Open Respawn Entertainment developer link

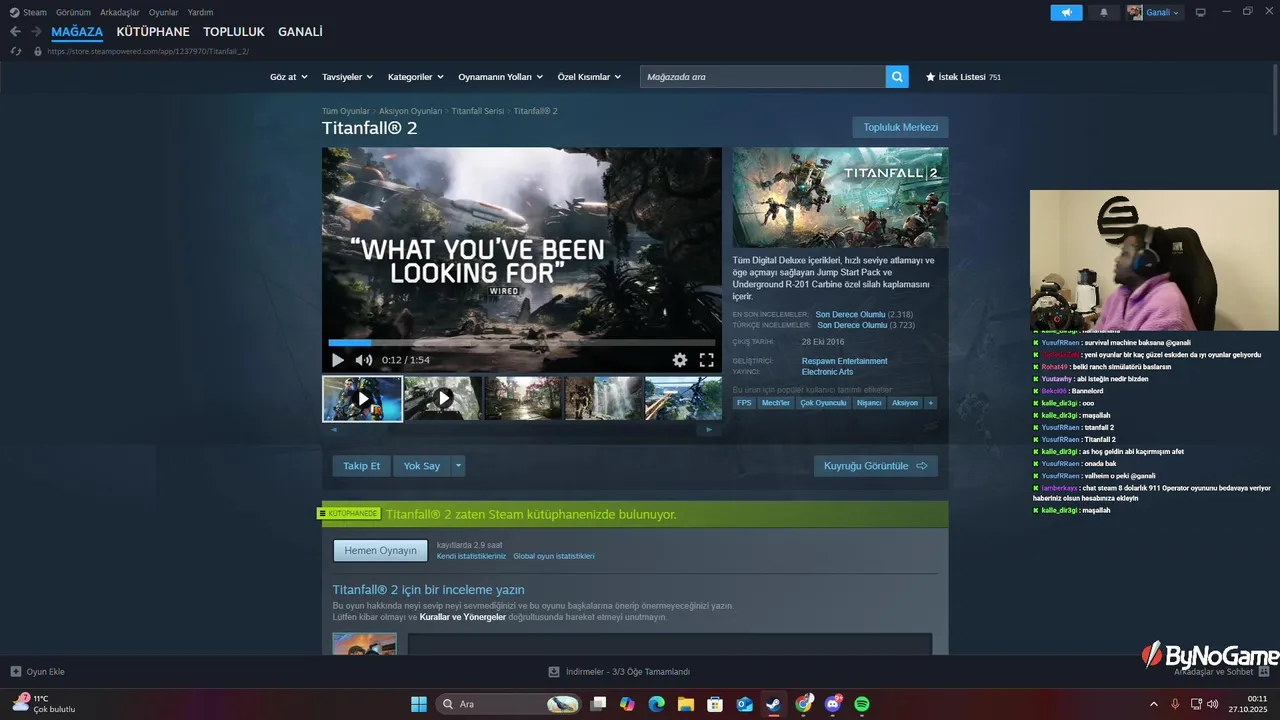[844, 361]
